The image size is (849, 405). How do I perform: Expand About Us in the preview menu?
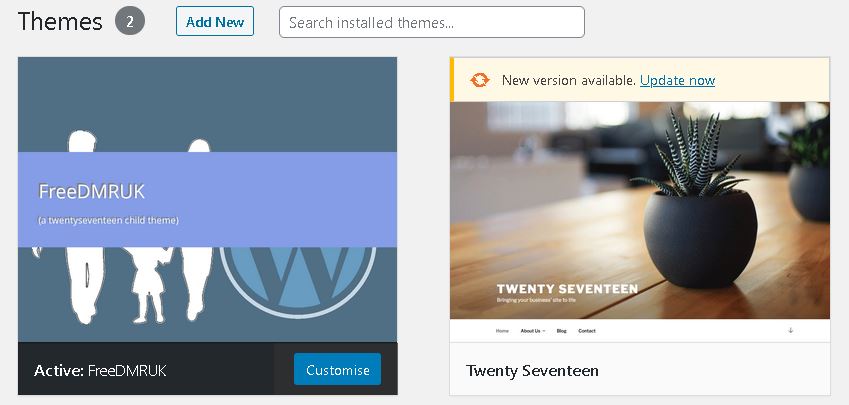pyautogui.click(x=533, y=331)
